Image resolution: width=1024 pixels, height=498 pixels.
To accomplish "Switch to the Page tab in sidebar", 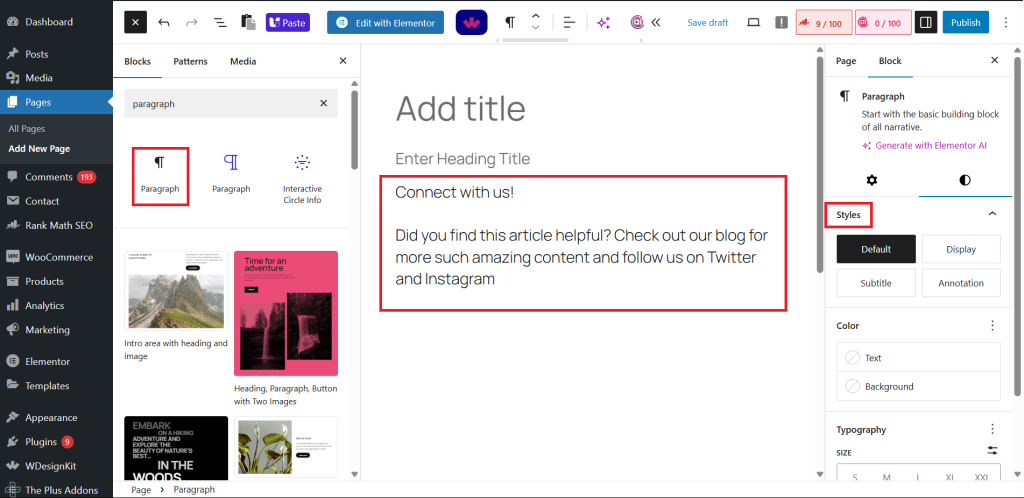I will (x=846, y=61).
